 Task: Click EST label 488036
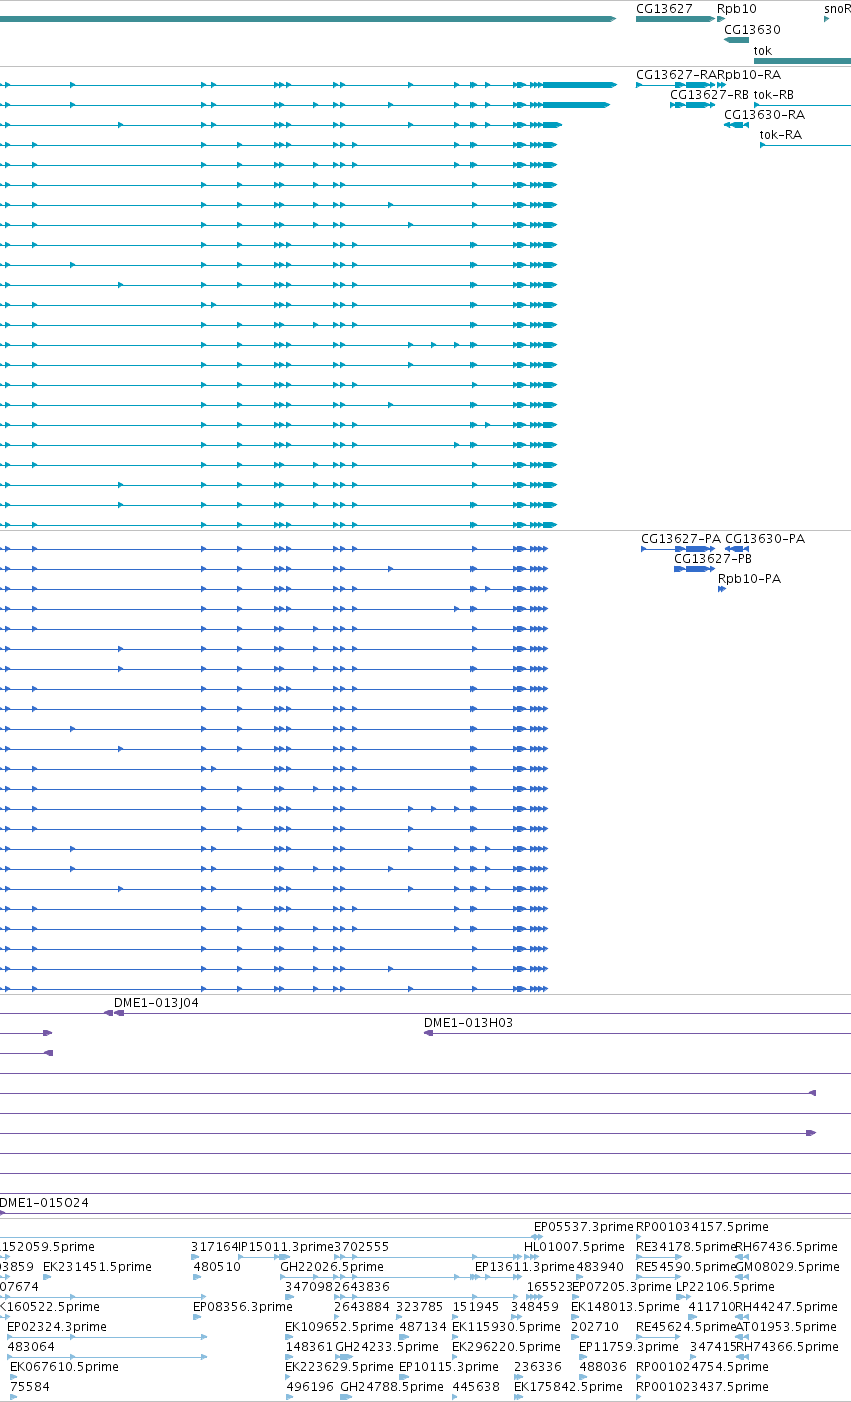coord(603,1367)
